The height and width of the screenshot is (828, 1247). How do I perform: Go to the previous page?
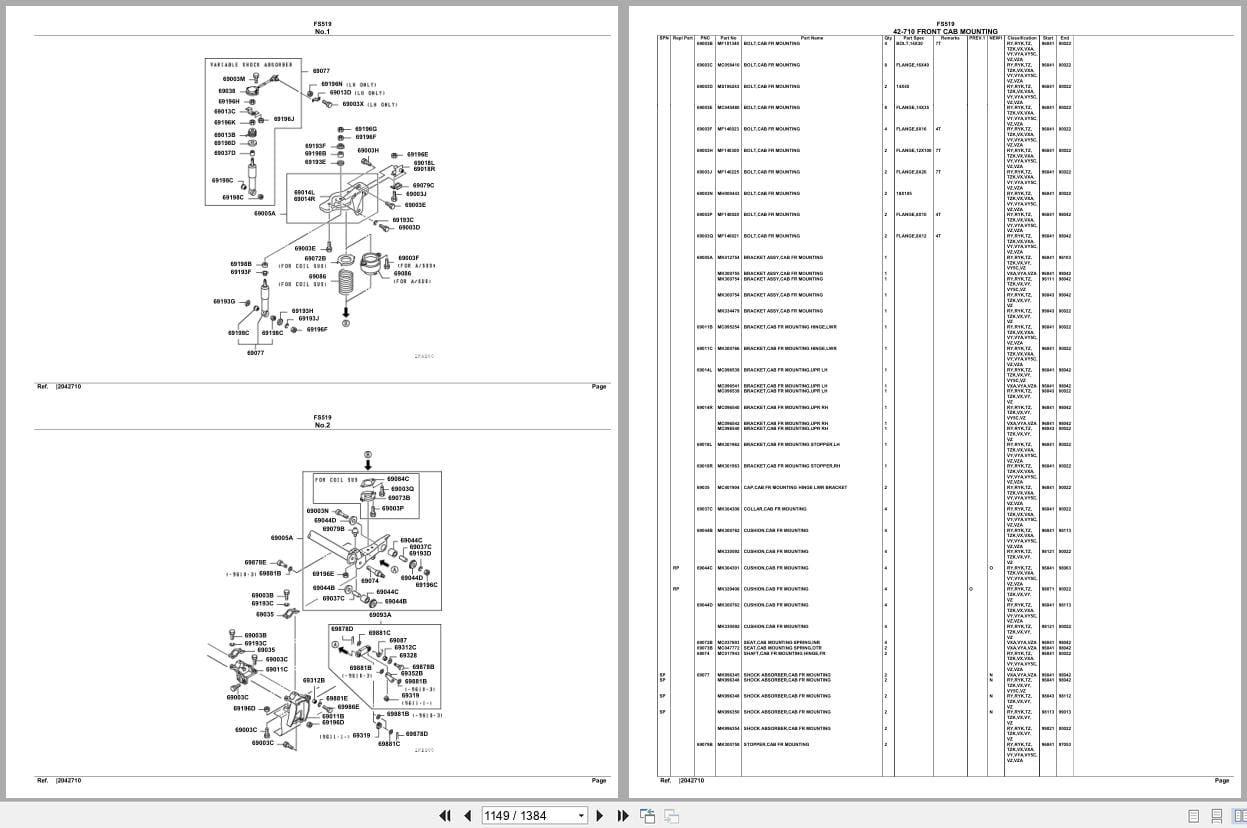pos(467,815)
